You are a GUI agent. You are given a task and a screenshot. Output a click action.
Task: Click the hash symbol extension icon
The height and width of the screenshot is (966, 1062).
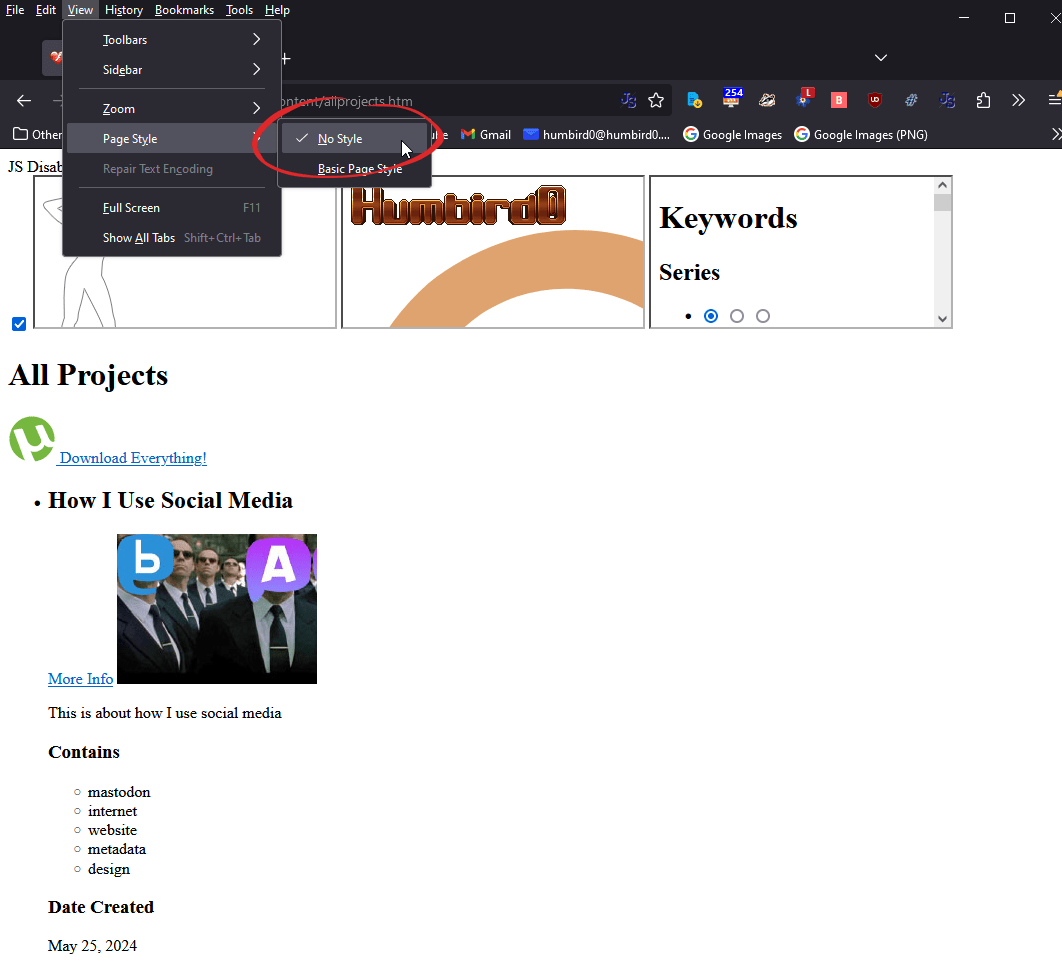[x=911, y=100]
